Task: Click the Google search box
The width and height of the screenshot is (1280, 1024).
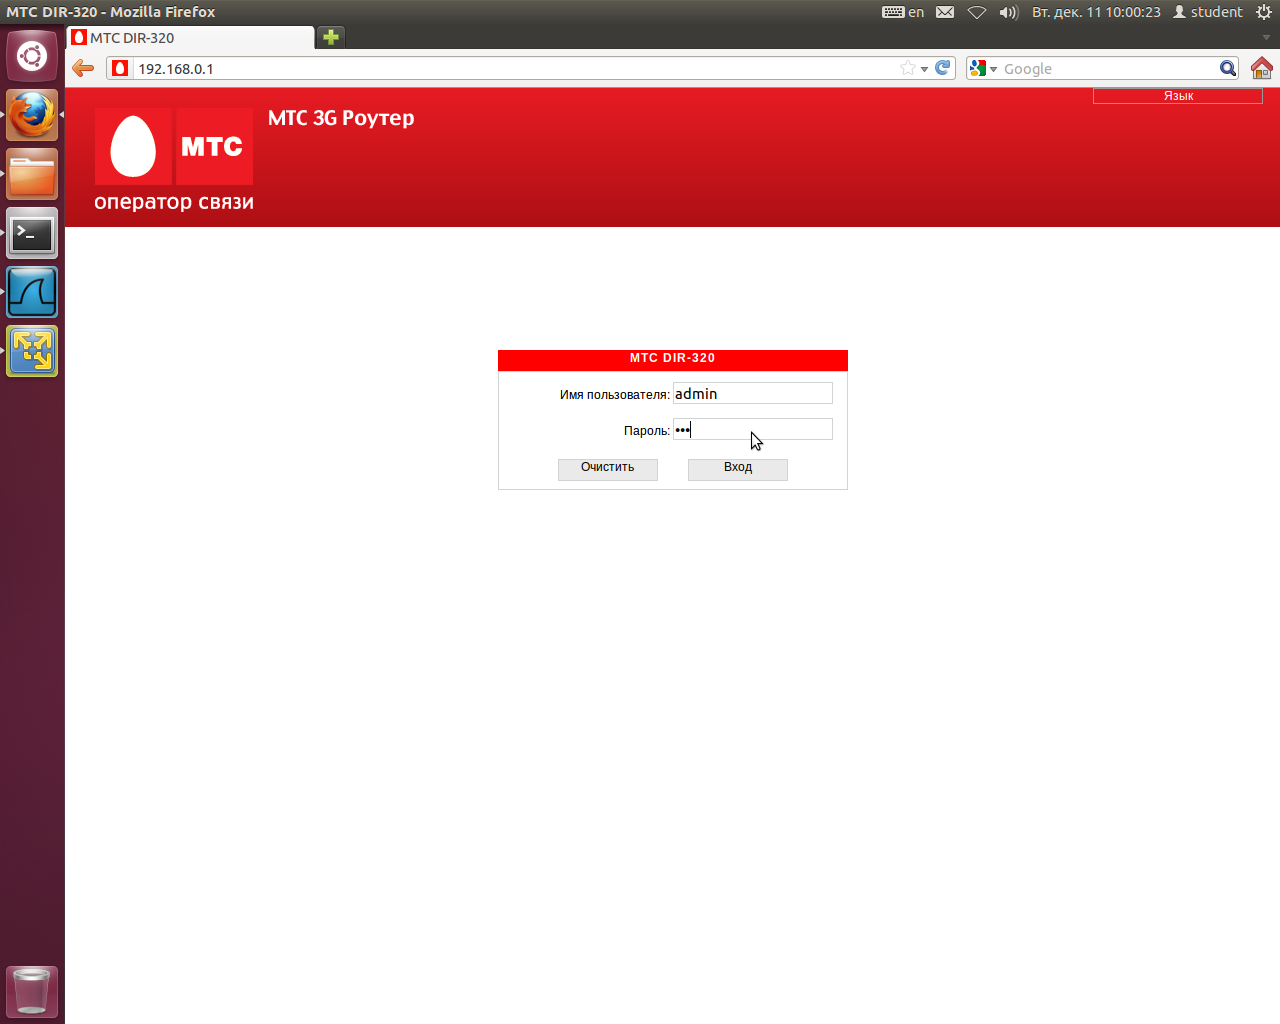Action: 1108,68
